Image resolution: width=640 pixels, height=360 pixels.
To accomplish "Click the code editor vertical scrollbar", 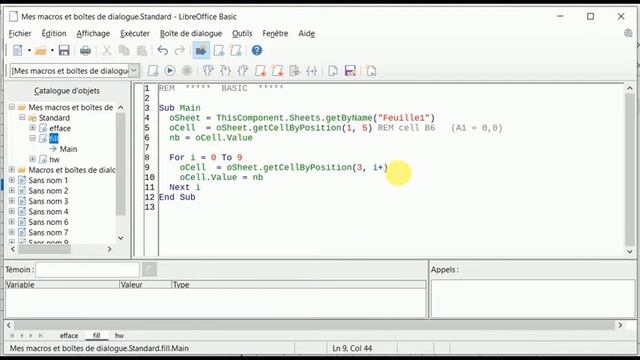I will point(629,170).
